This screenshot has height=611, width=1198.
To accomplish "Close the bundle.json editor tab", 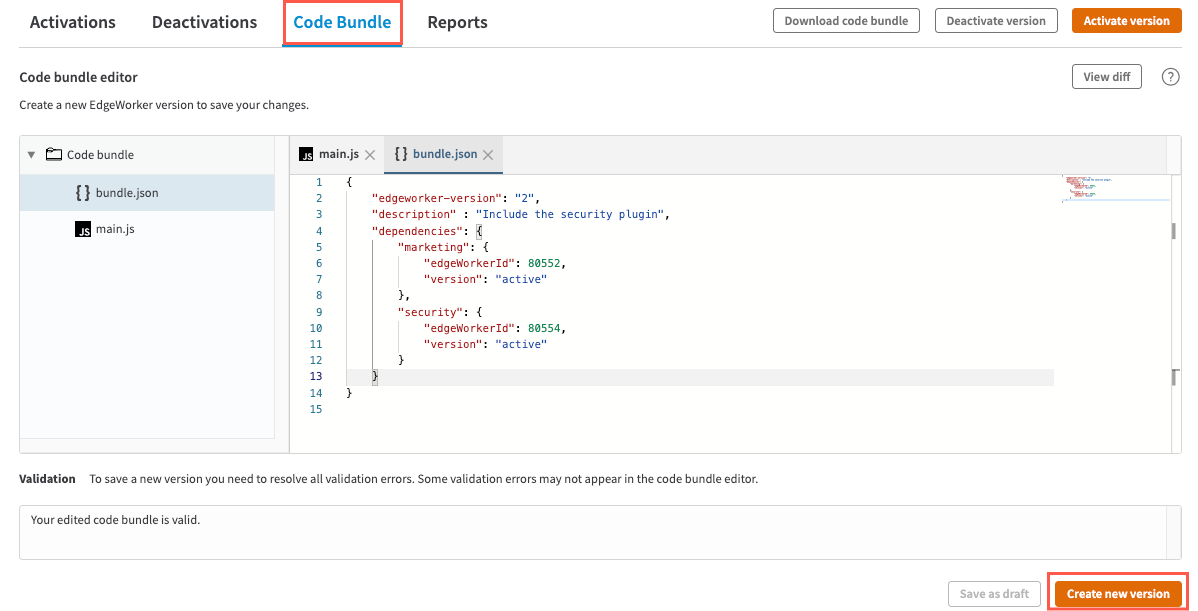I will click(488, 155).
